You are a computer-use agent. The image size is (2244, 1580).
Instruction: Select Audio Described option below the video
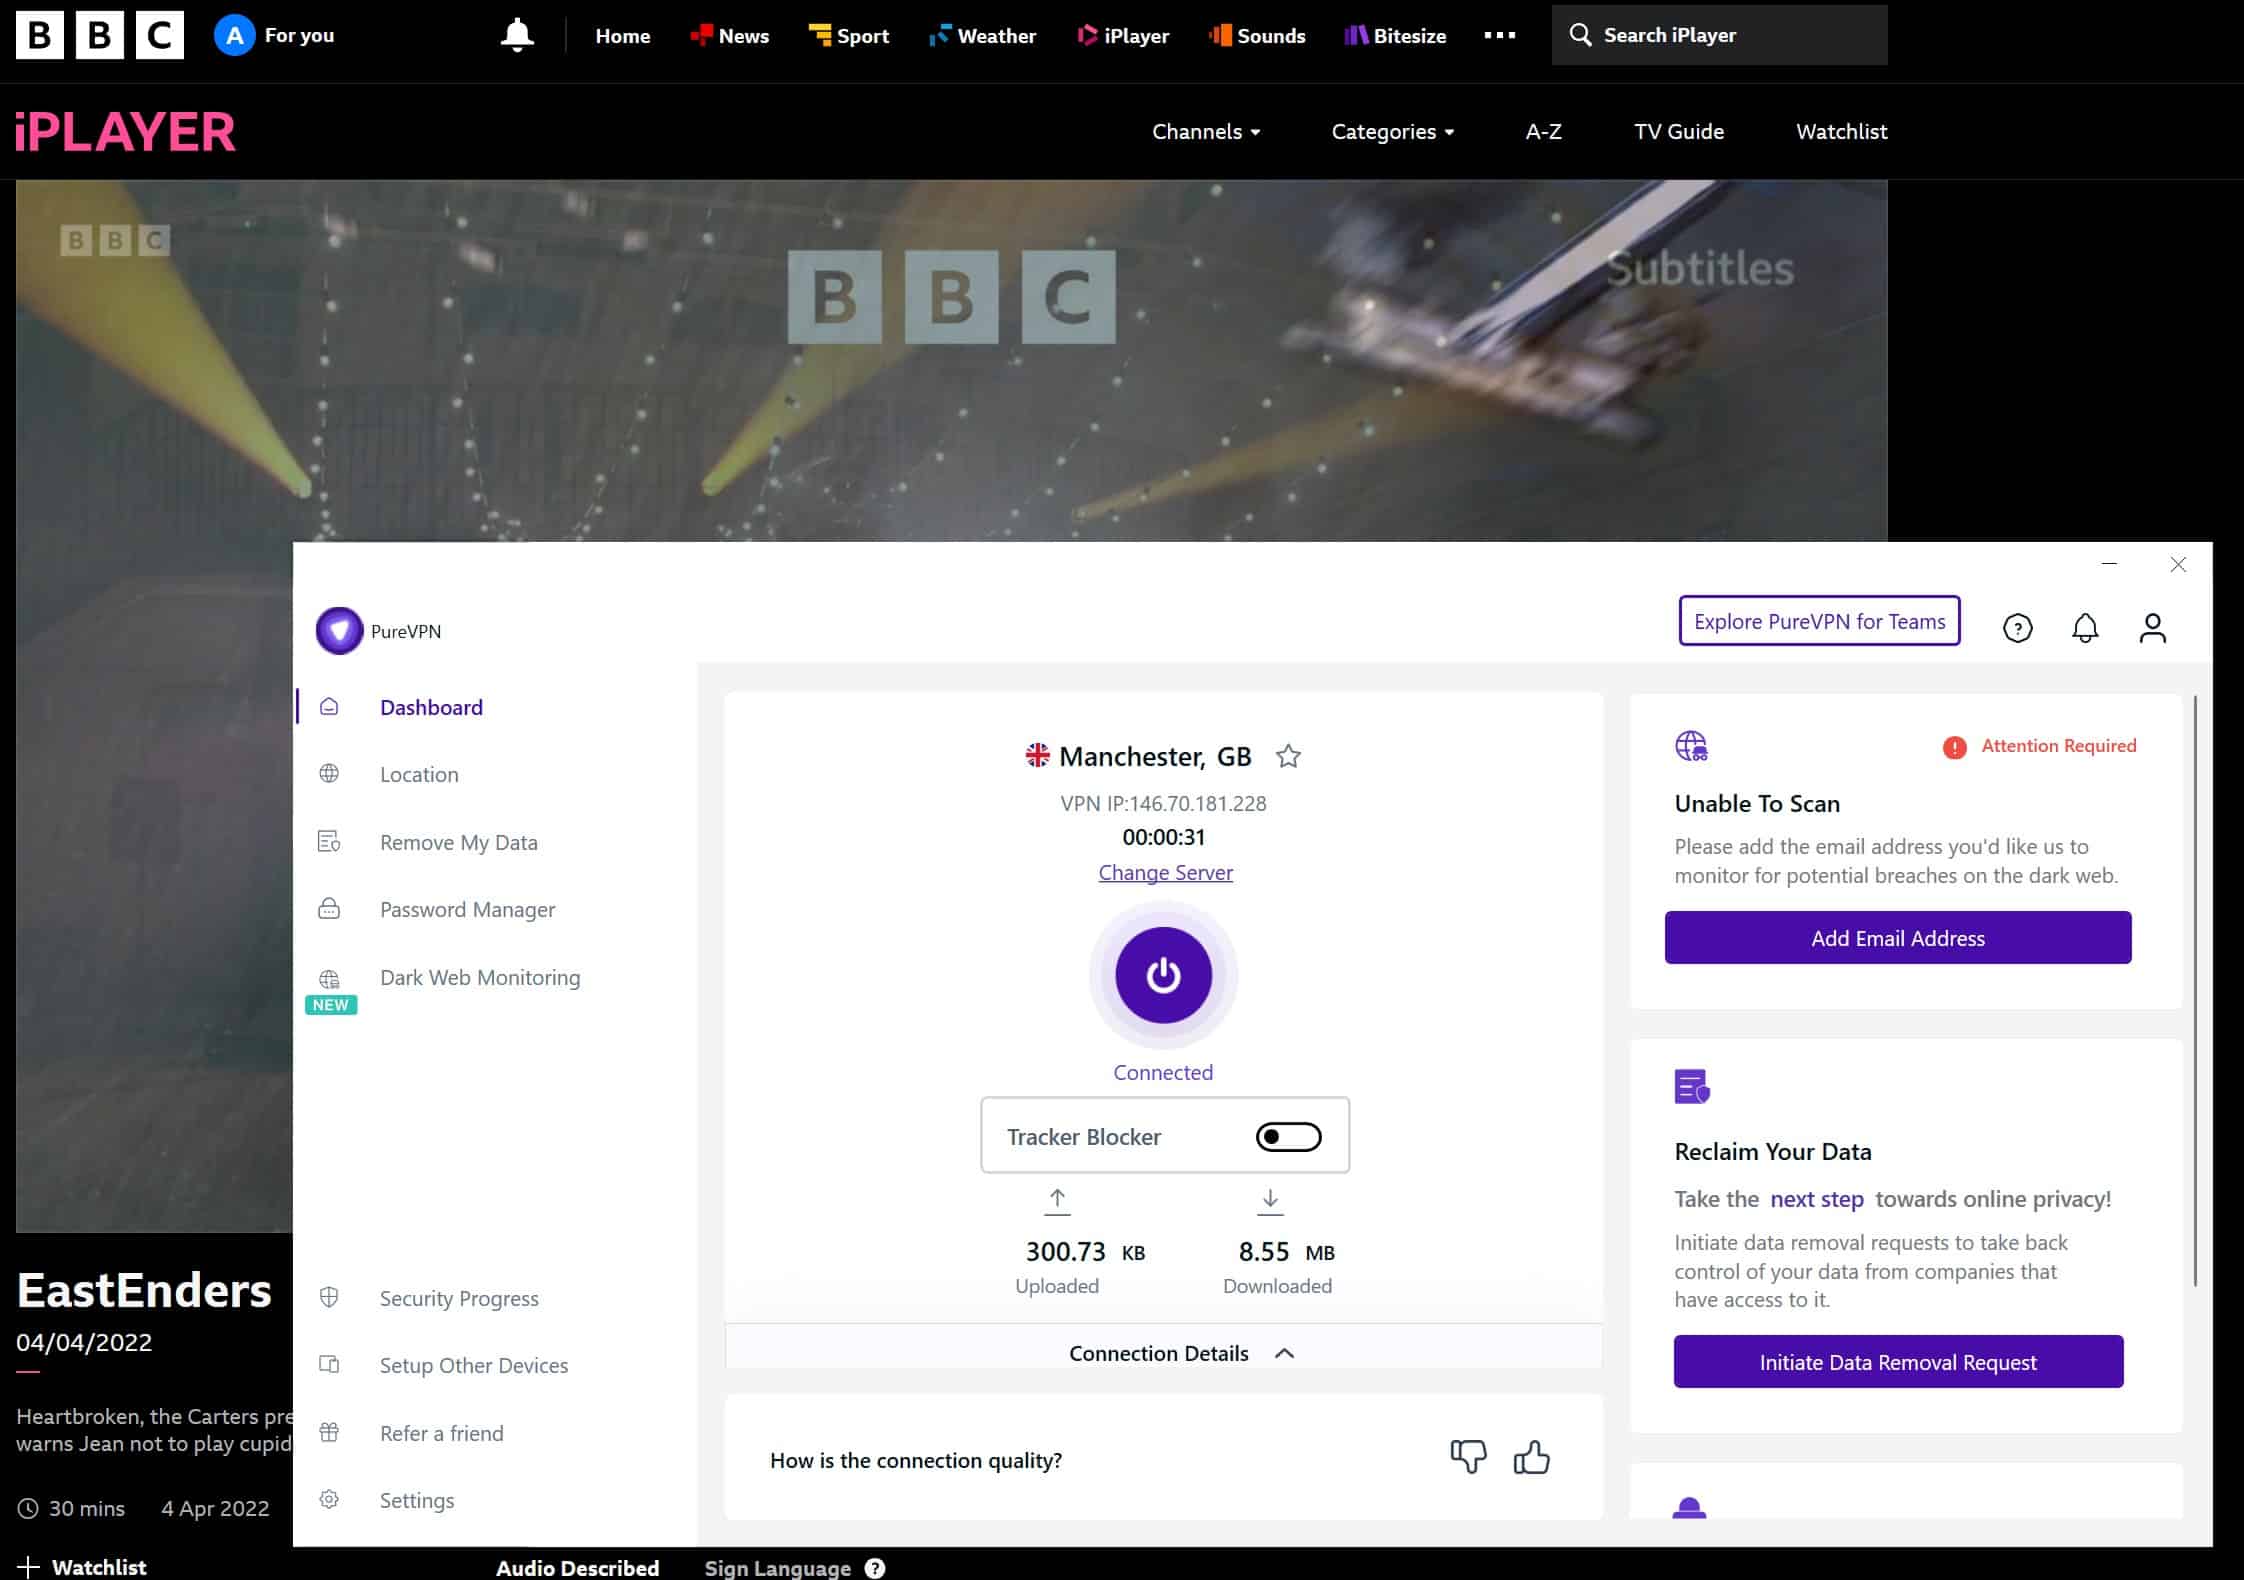point(577,1567)
